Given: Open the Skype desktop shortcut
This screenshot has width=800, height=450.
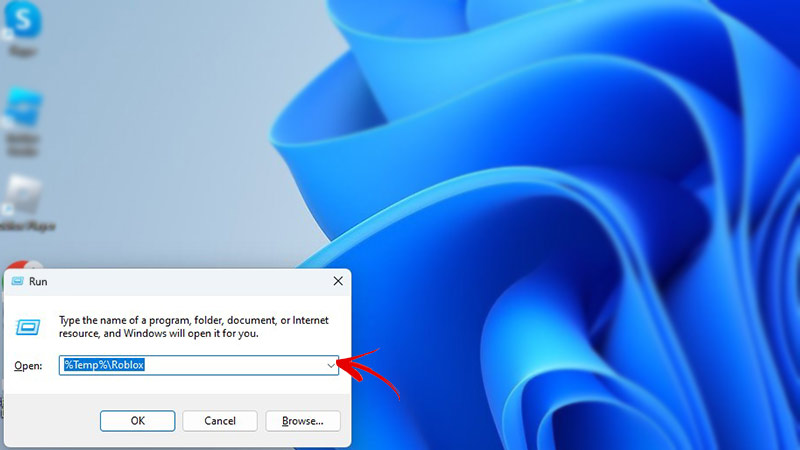Looking at the screenshot, I should point(20,18).
